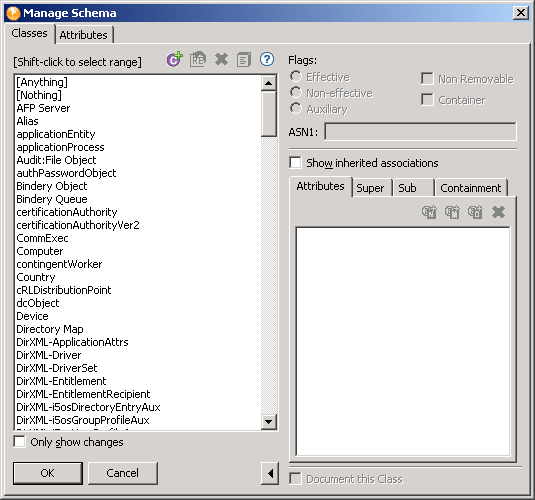Open the Attributes sub-tab under associations

click(320, 186)
